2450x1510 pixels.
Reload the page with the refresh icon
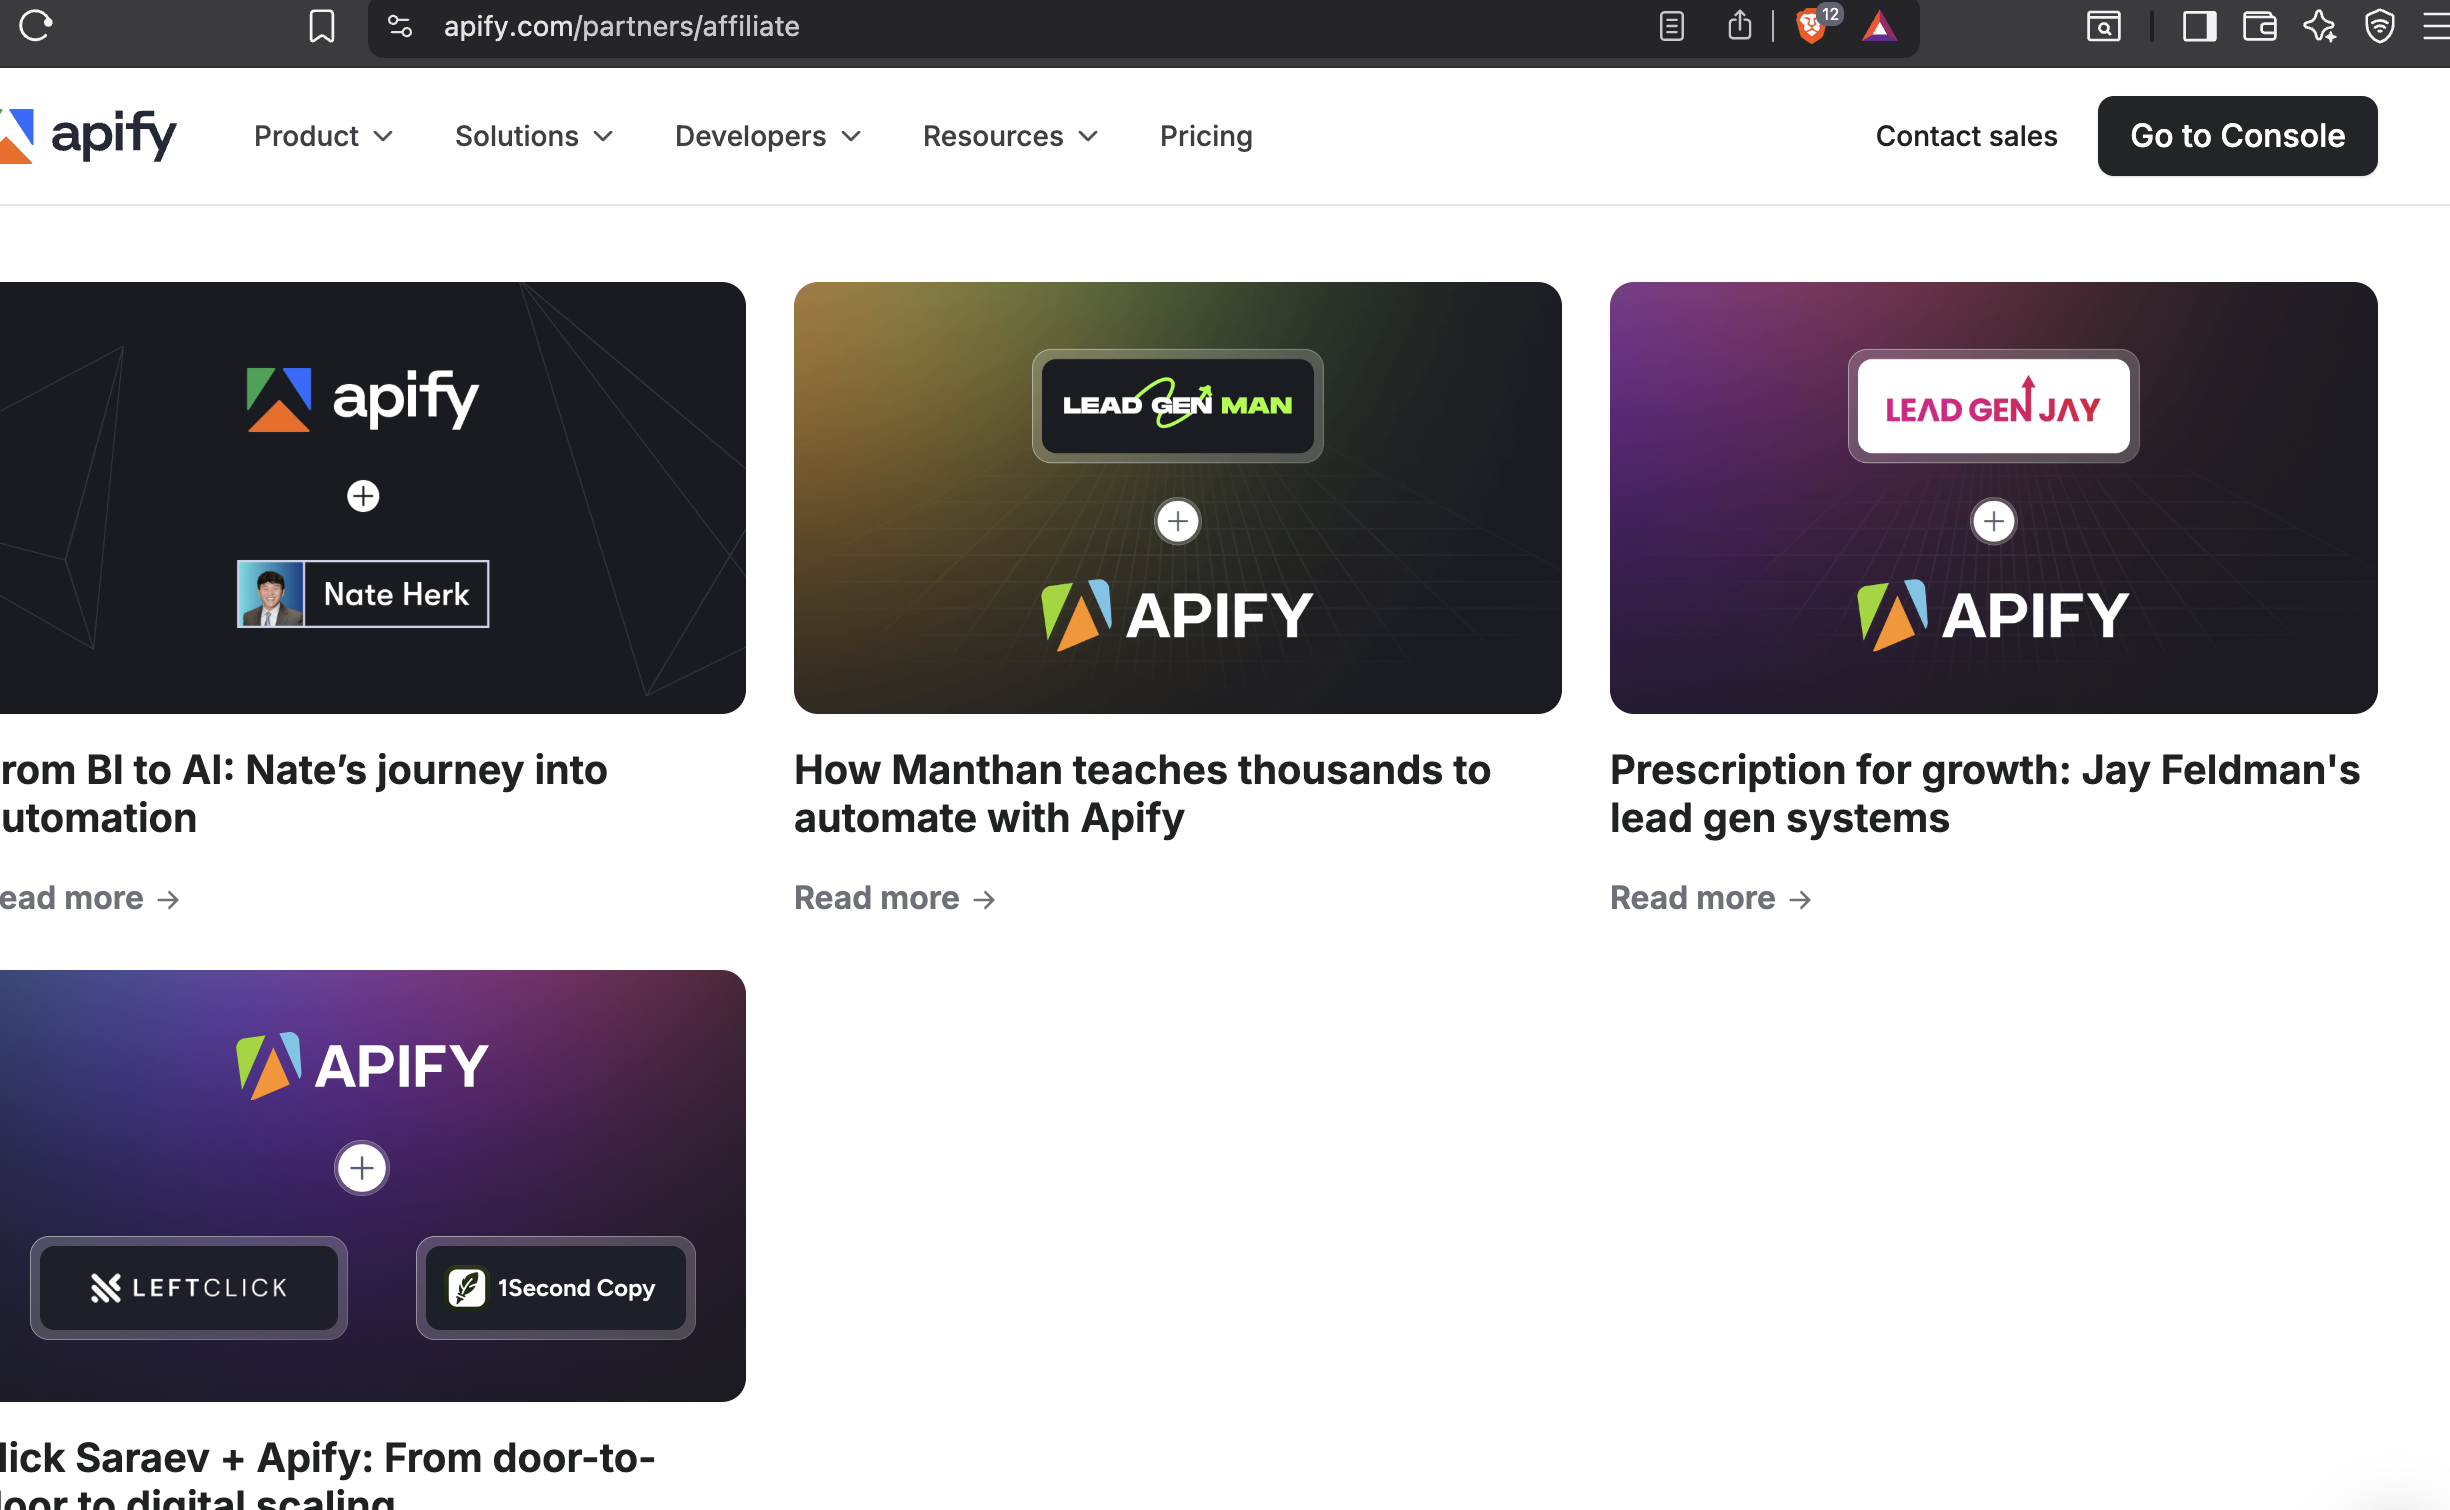click(35, 26)
